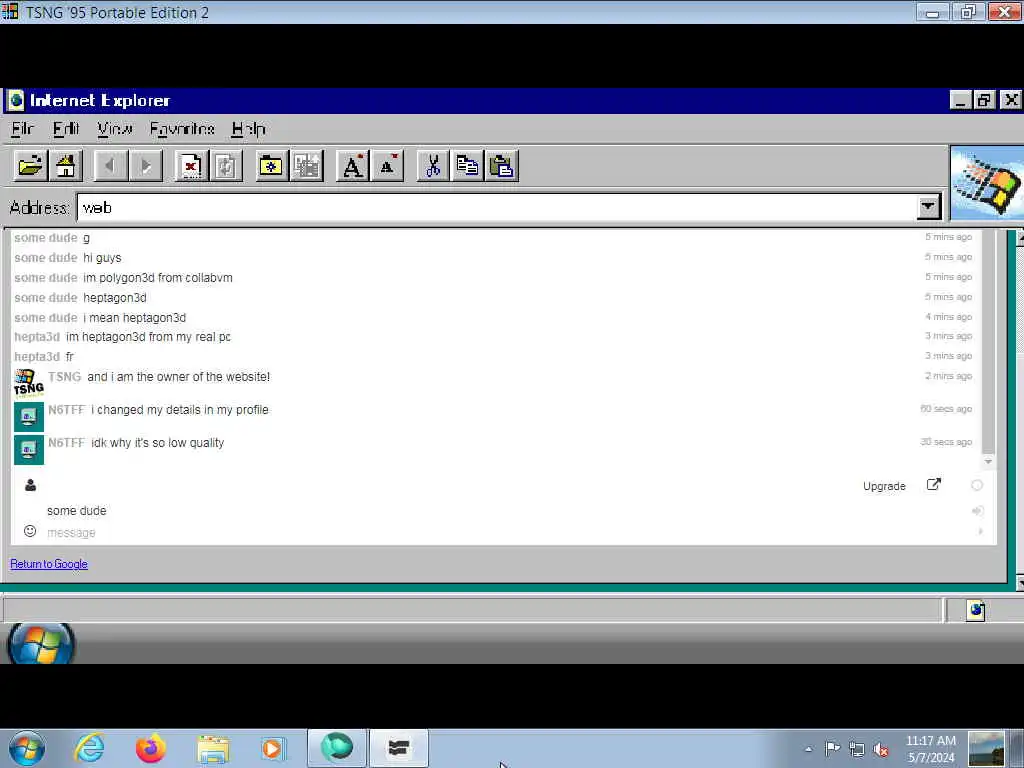Viewport: 1024px width, 768px height.
Task: Click the status bar globe icon
Action: [976, 610]
